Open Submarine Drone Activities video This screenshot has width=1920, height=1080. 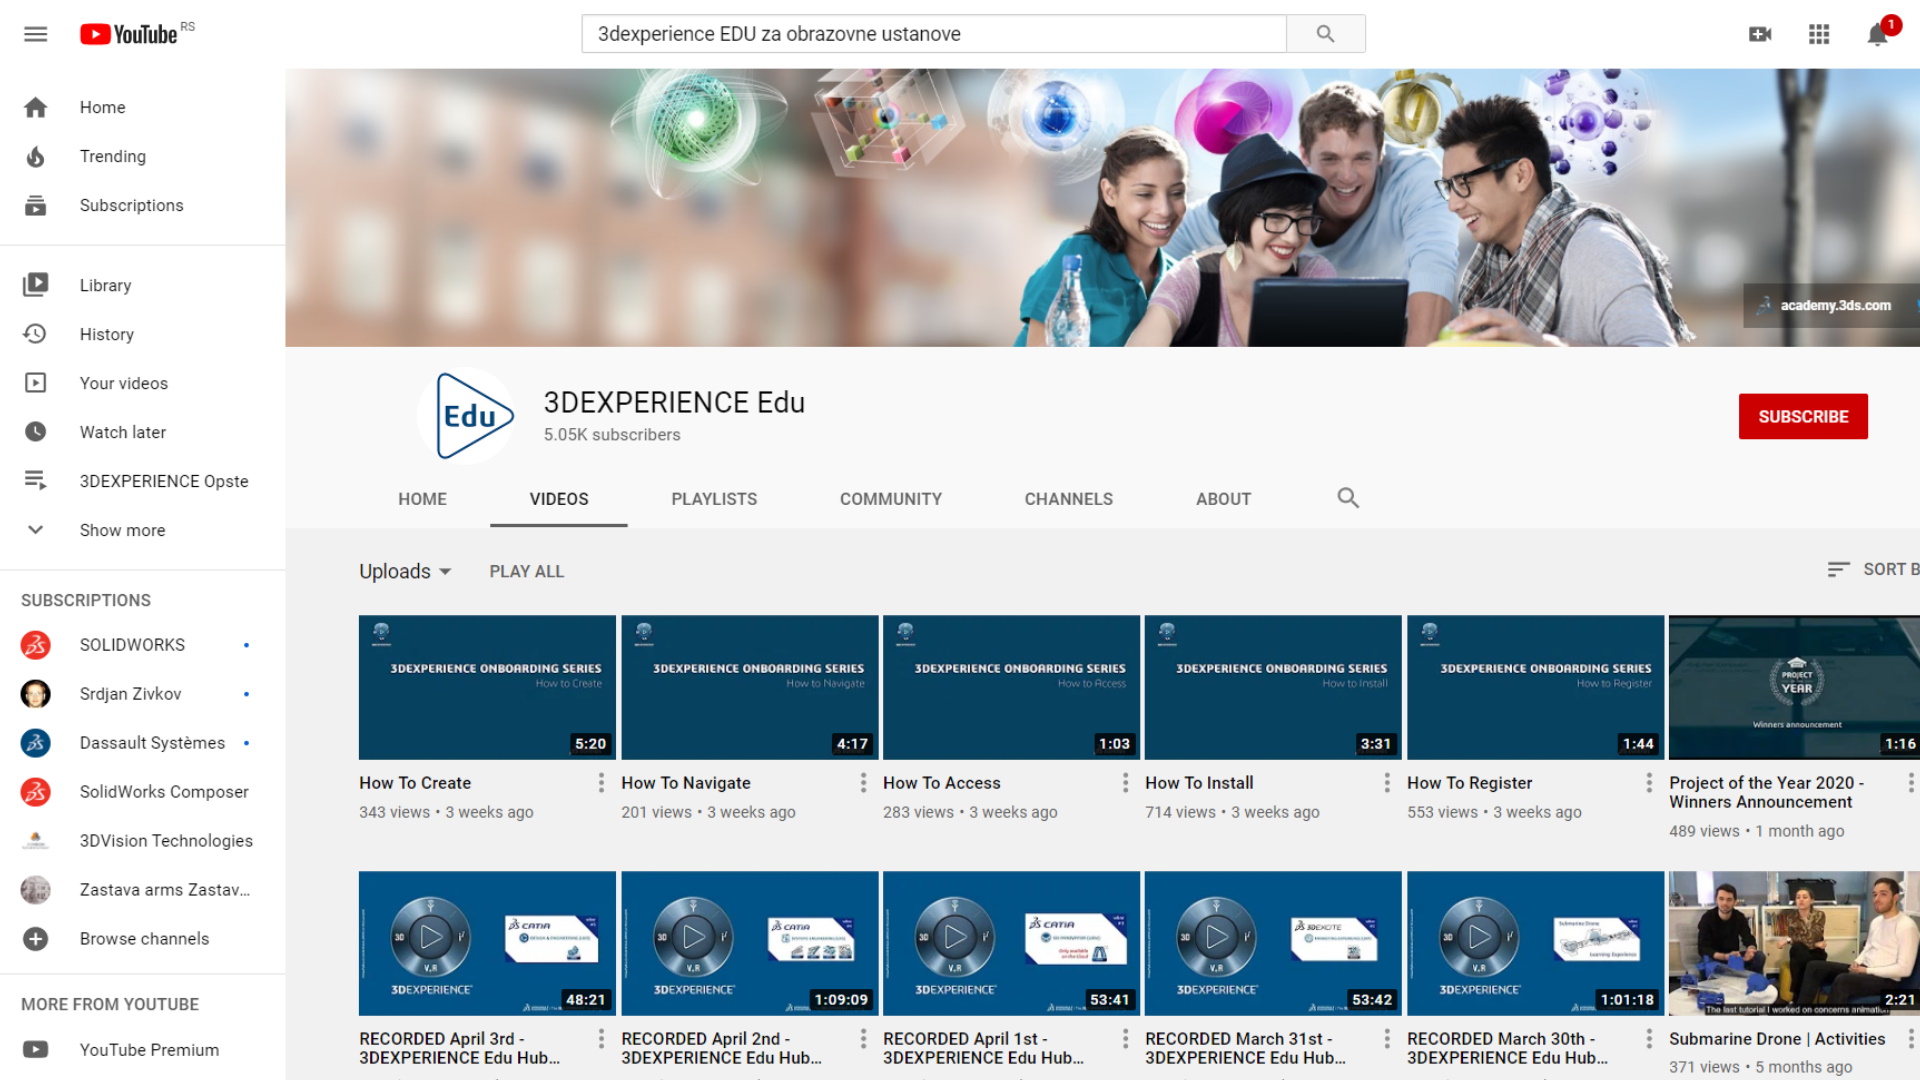[x=1794, y=944]
